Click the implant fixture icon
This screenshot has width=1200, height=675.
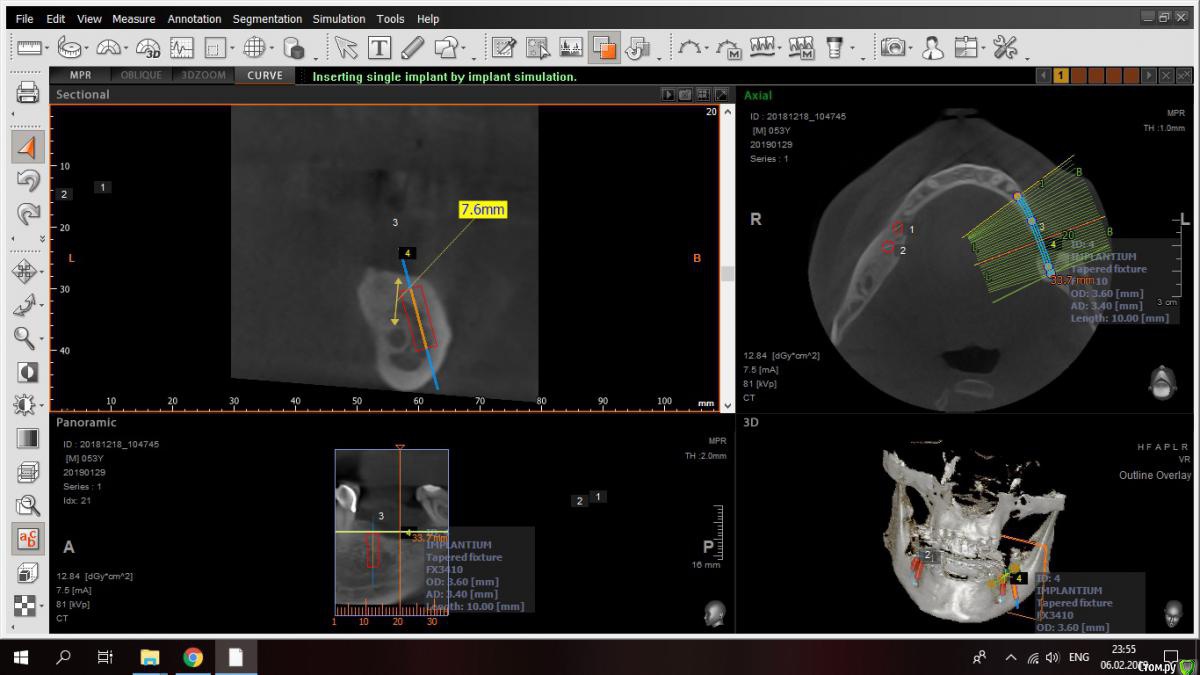833,47
